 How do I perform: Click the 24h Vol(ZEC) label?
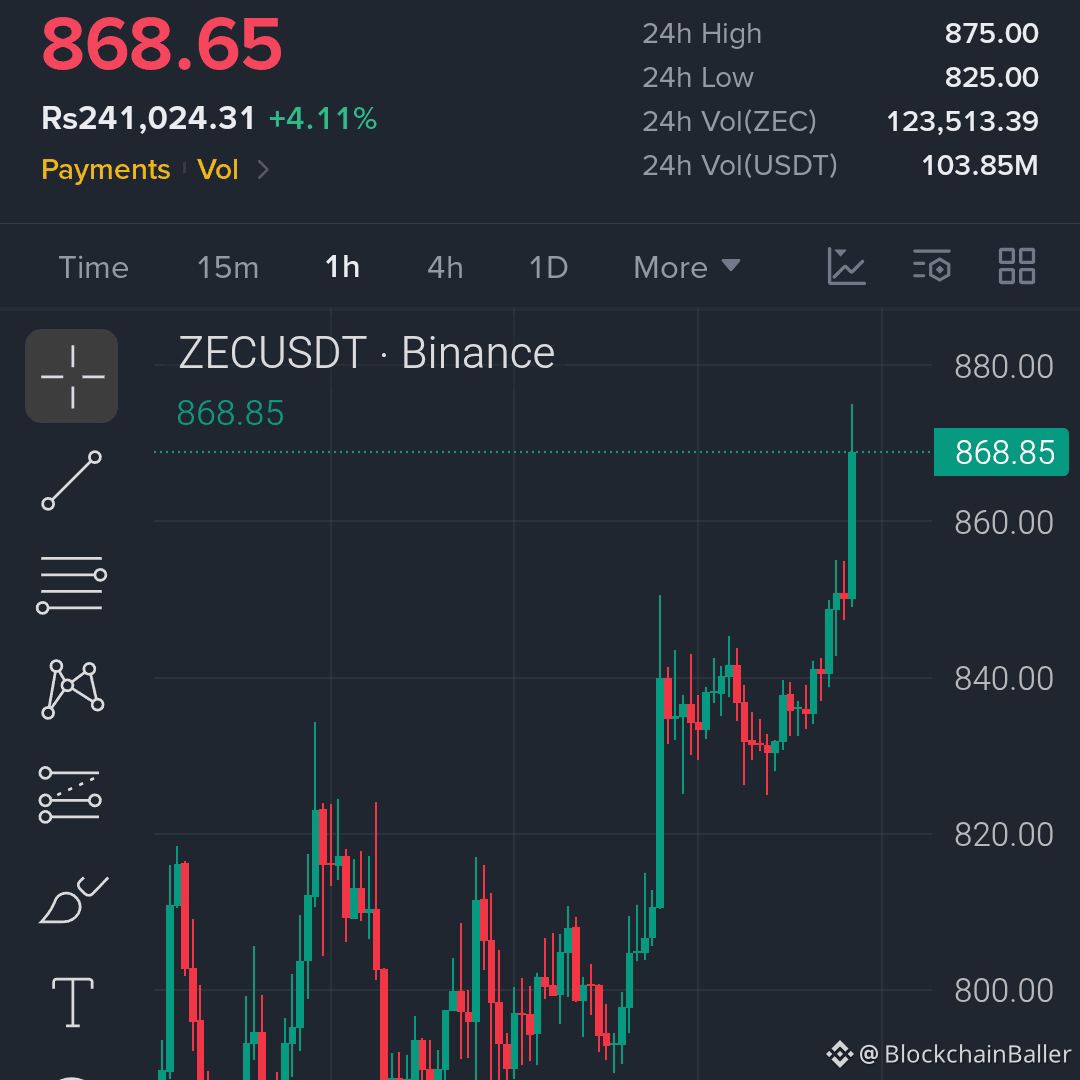coord(729,121)
